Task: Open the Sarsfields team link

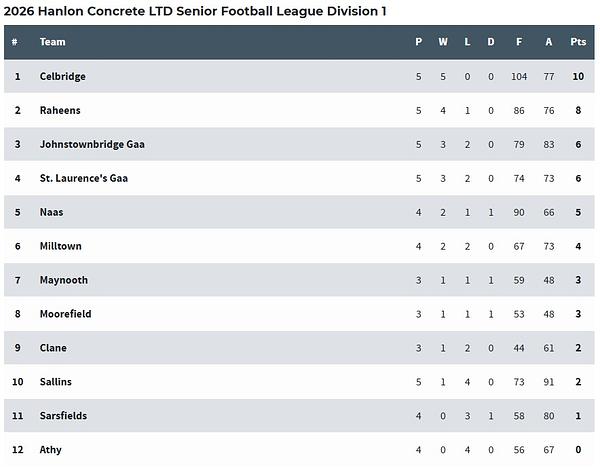Action: tap(64, 416)
